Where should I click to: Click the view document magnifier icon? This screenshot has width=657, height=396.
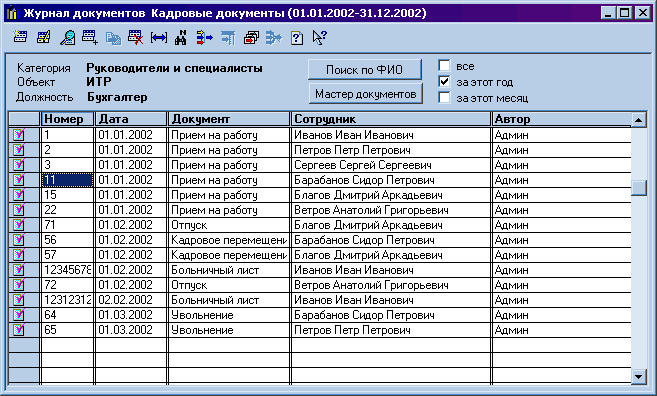(x=67, y=38)
